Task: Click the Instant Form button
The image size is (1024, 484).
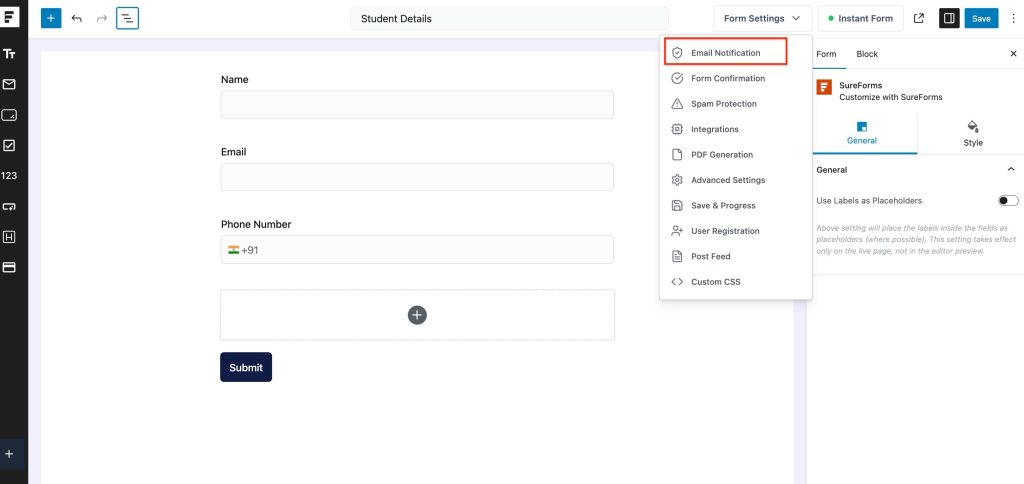Action: (x=861, y=18)
